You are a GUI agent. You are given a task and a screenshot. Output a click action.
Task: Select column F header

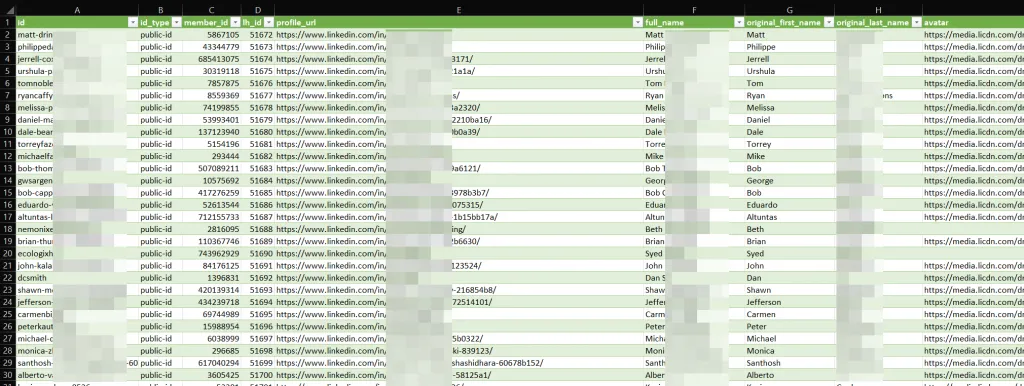pyautogui.click(x=694, y=10)
